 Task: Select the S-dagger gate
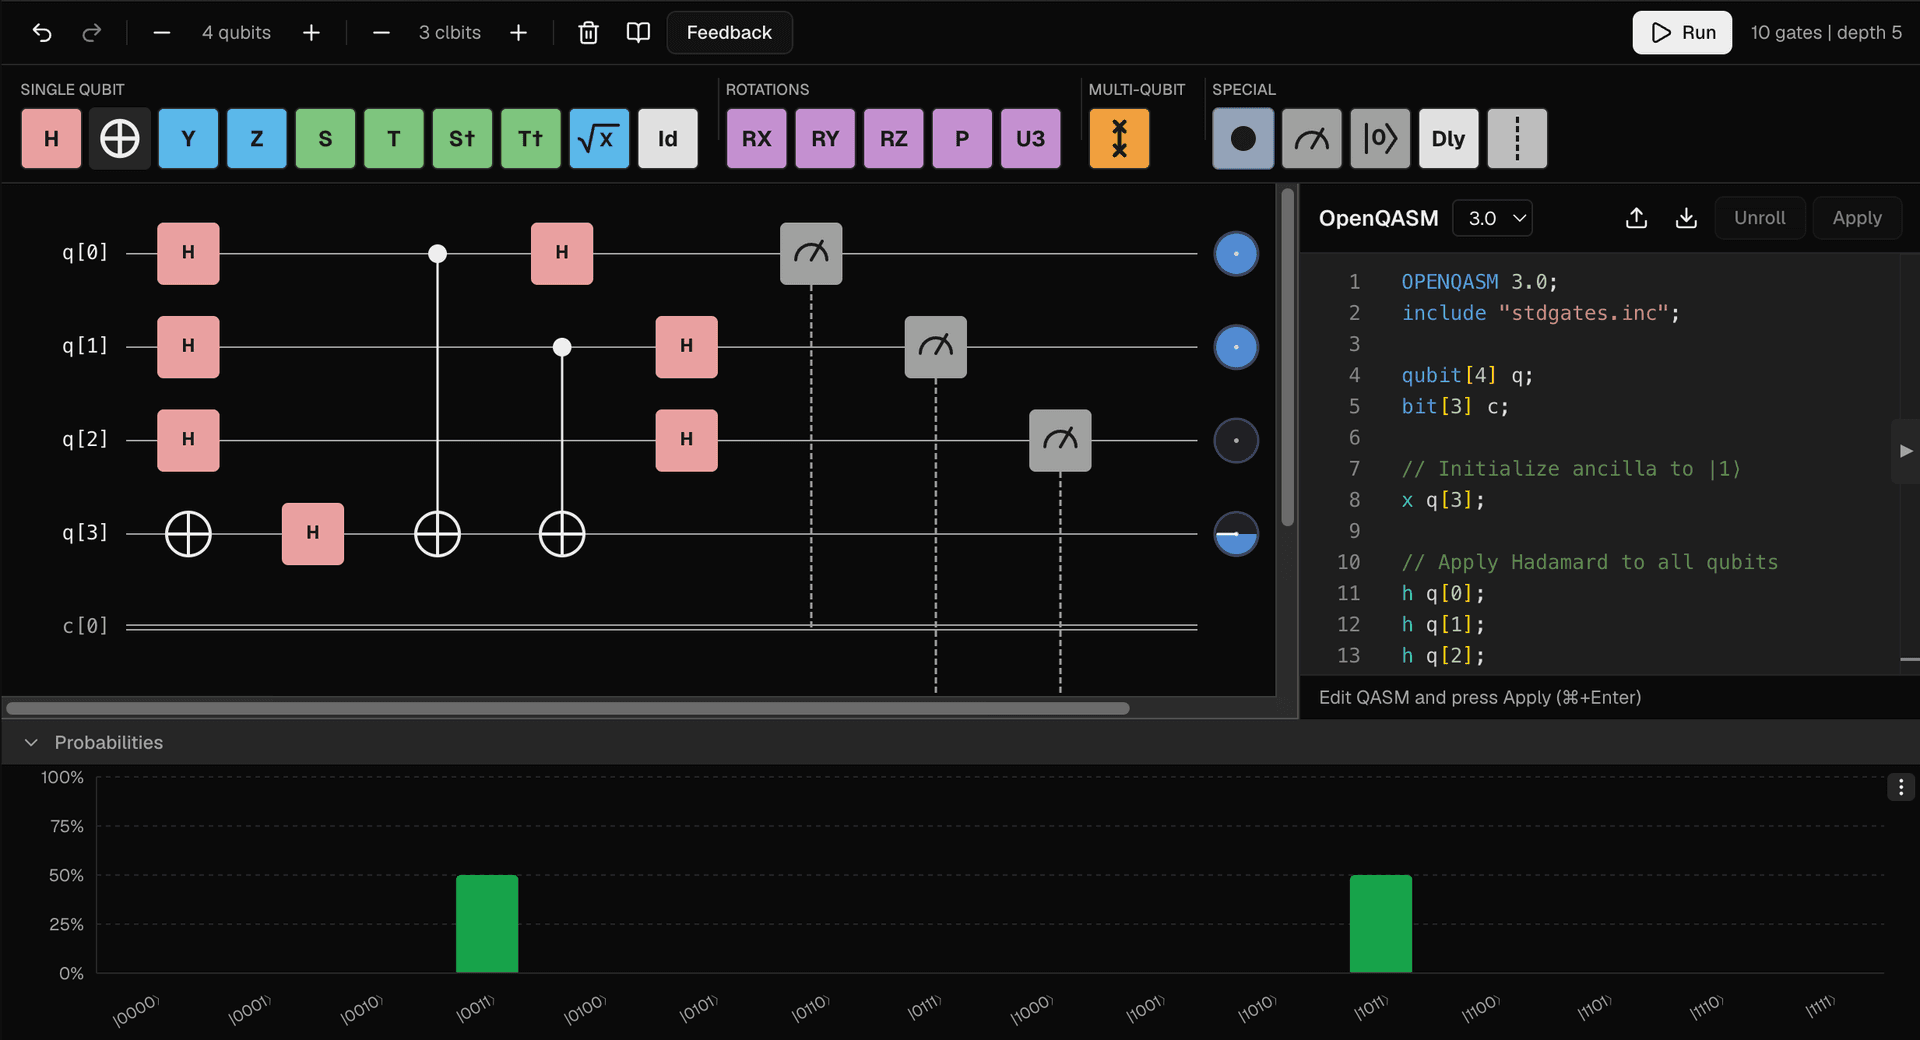(x=462, y=139)
